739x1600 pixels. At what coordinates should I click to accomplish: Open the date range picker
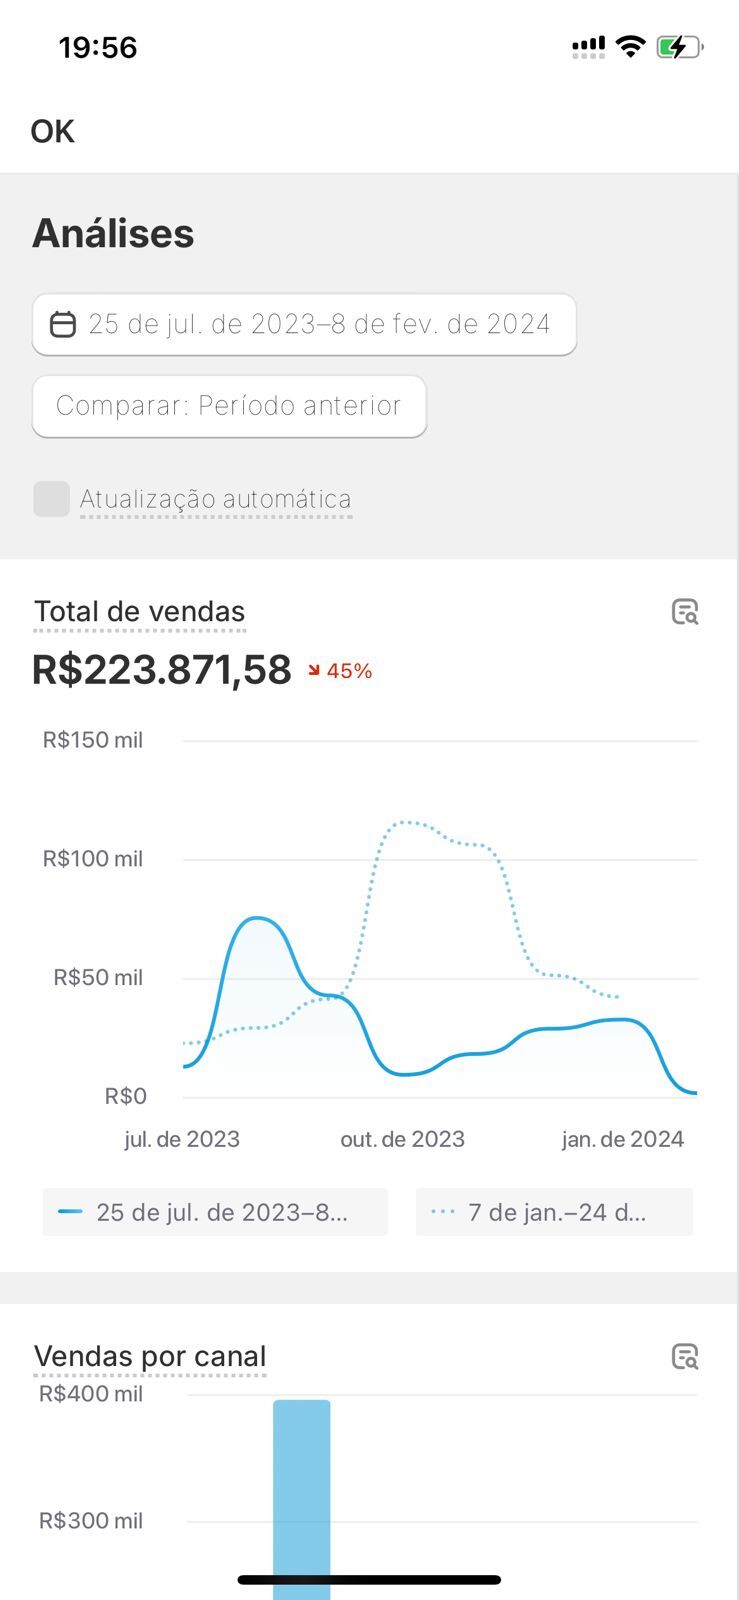[x=304, y=324]
